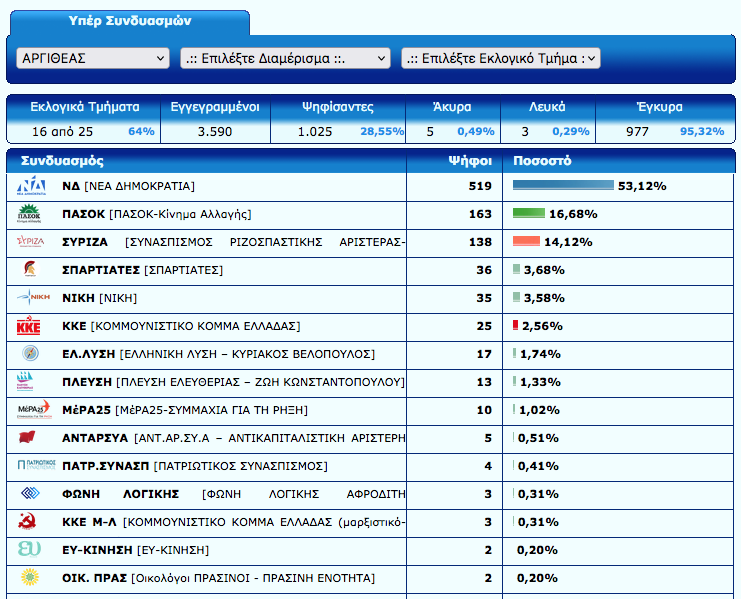Screen dimensions: 741x599
Task: Open the Επιλέξτε Εκλογικό Τμήμα dropdown
Action: pyautogui.click(x=500, y=59)
